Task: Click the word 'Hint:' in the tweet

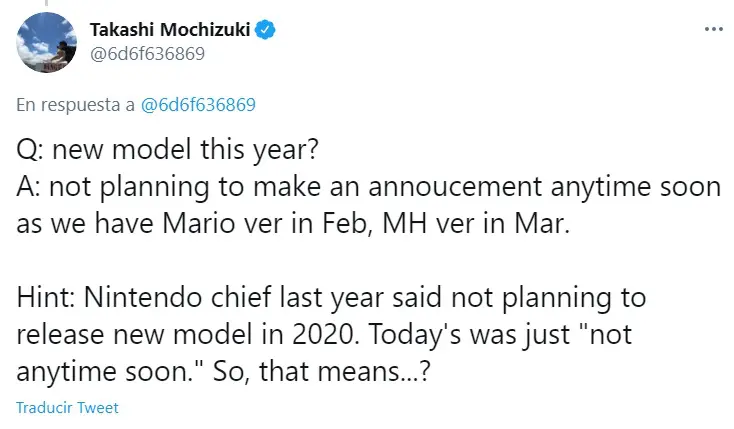Action: pyautogui.click(x=46, y=297)
